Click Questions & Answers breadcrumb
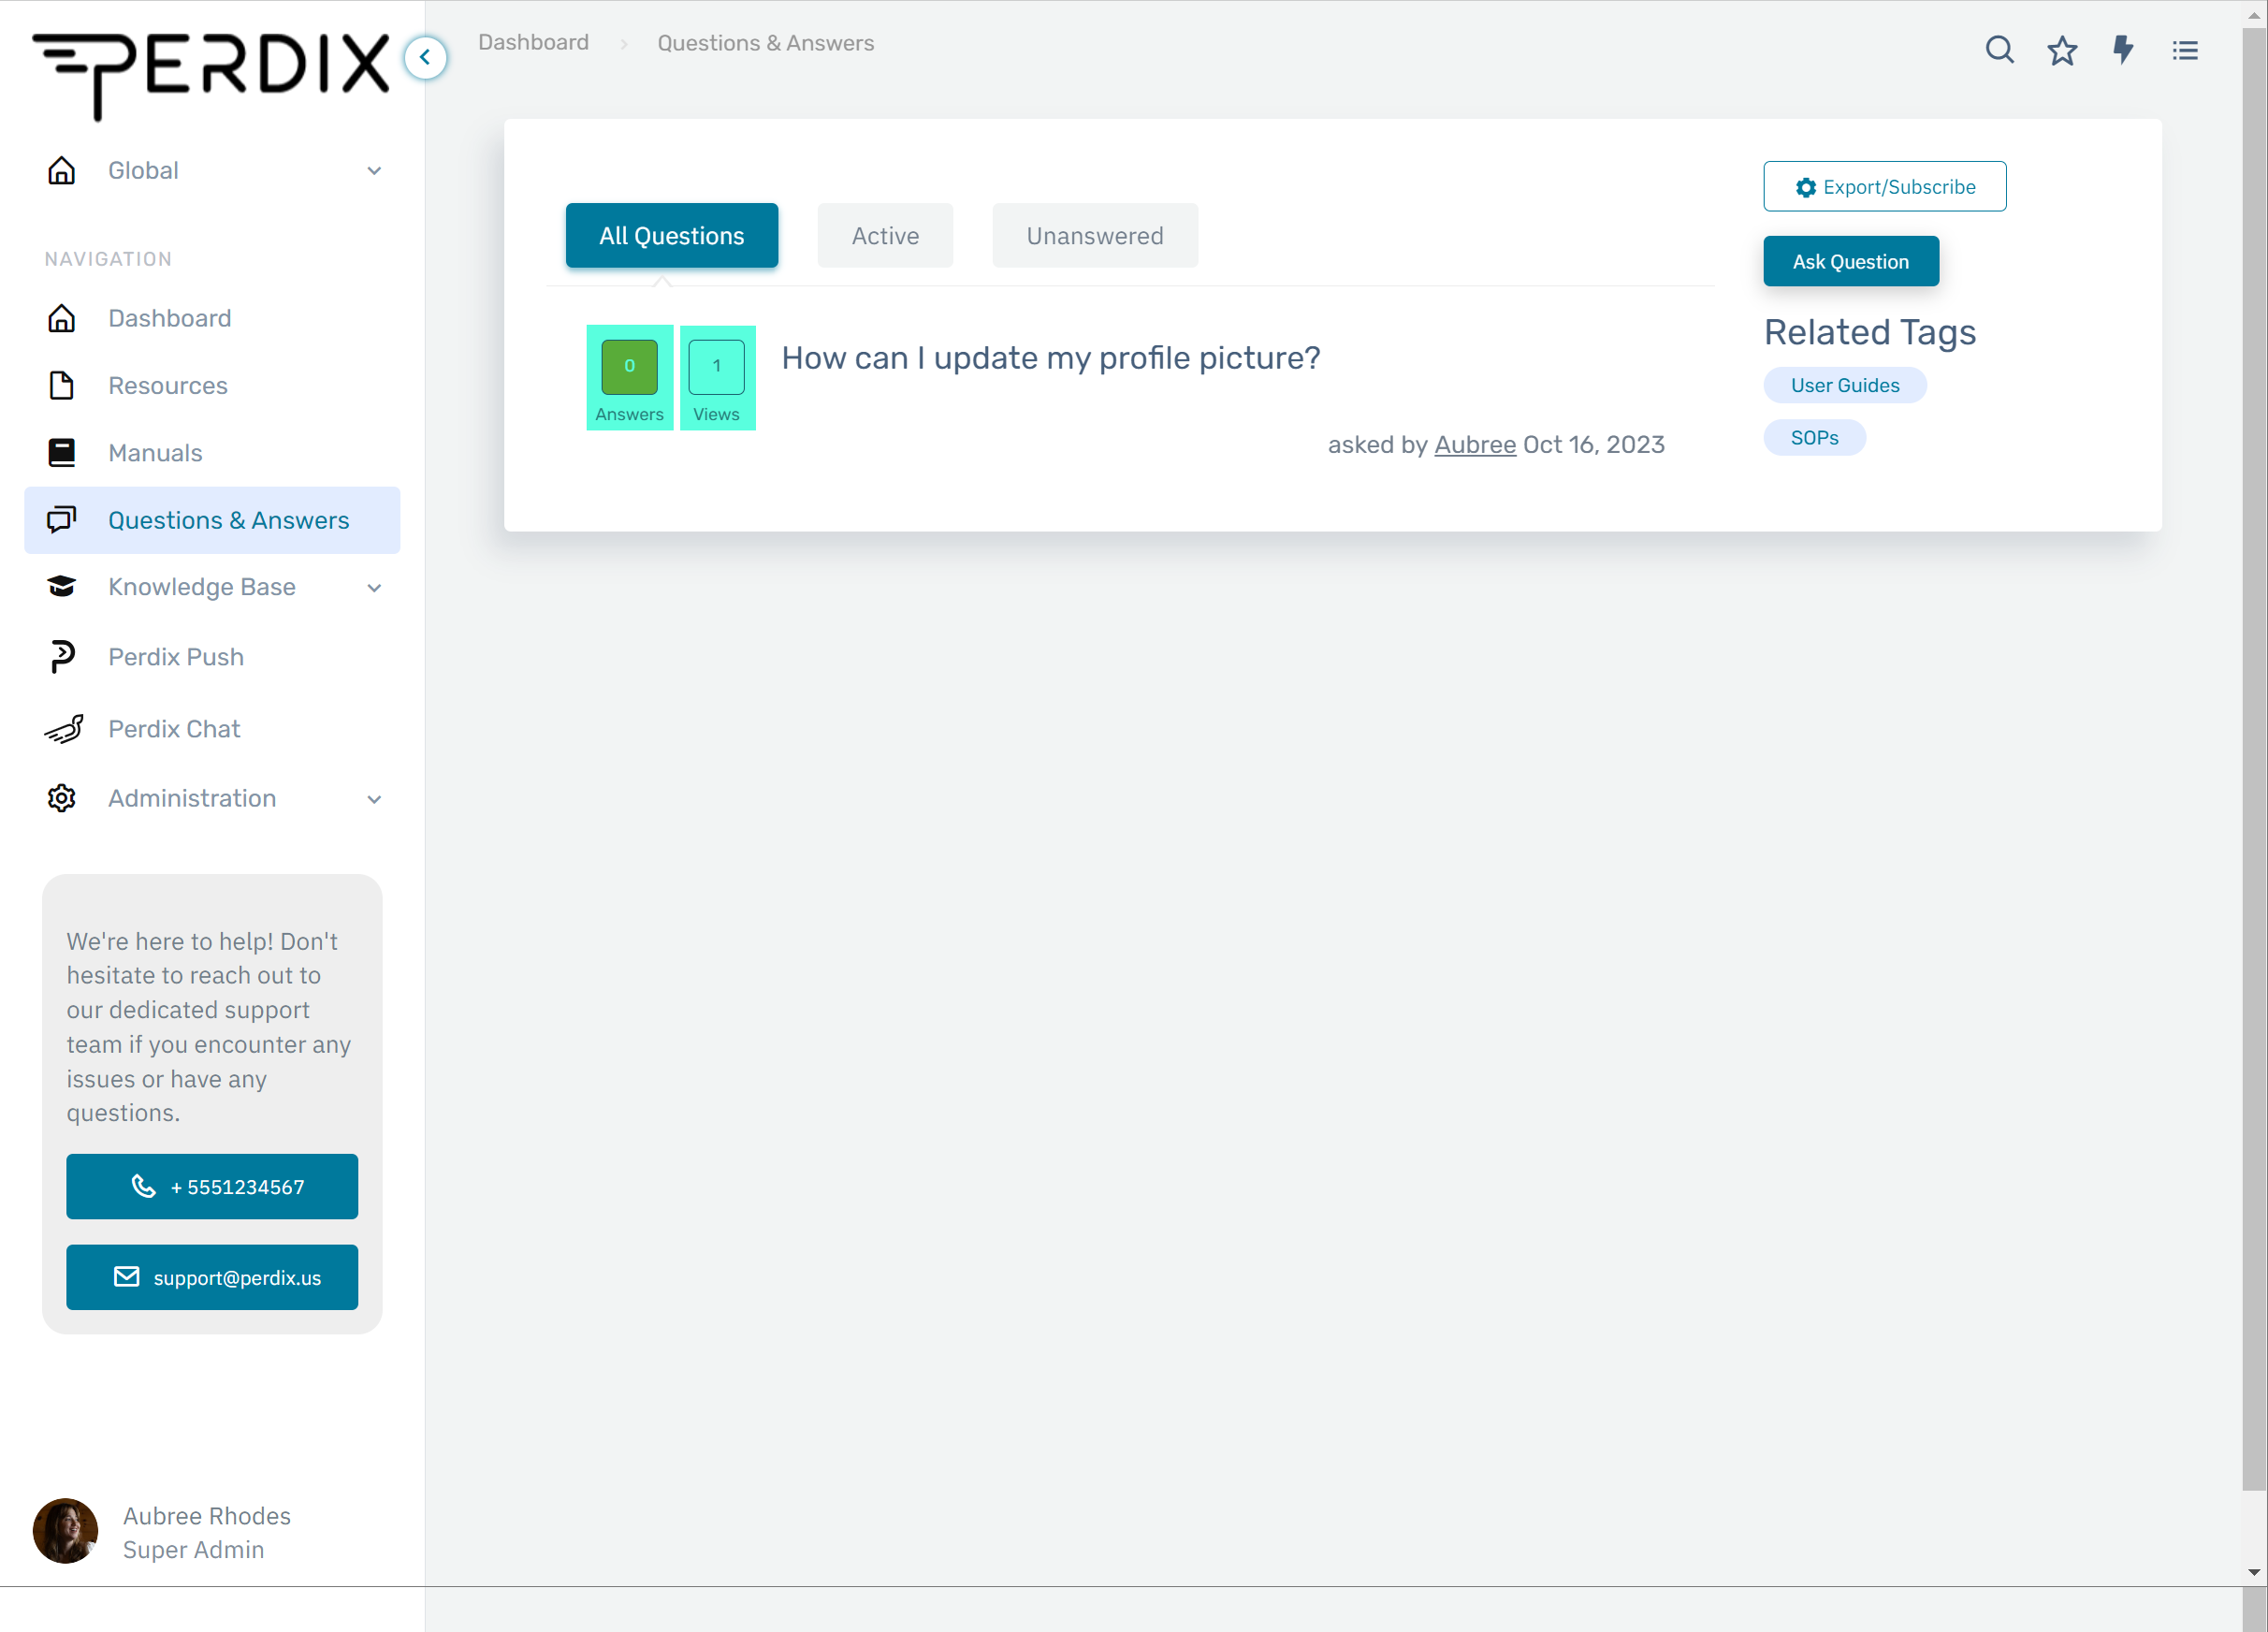The height and width of the screenshot is (1632, 2268). point(766,43)
